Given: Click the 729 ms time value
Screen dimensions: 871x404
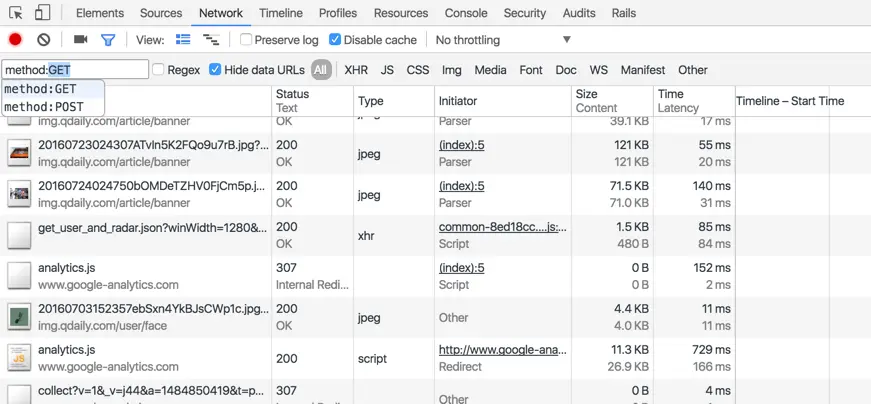Looking at the screenshot, I should [711, 350].
